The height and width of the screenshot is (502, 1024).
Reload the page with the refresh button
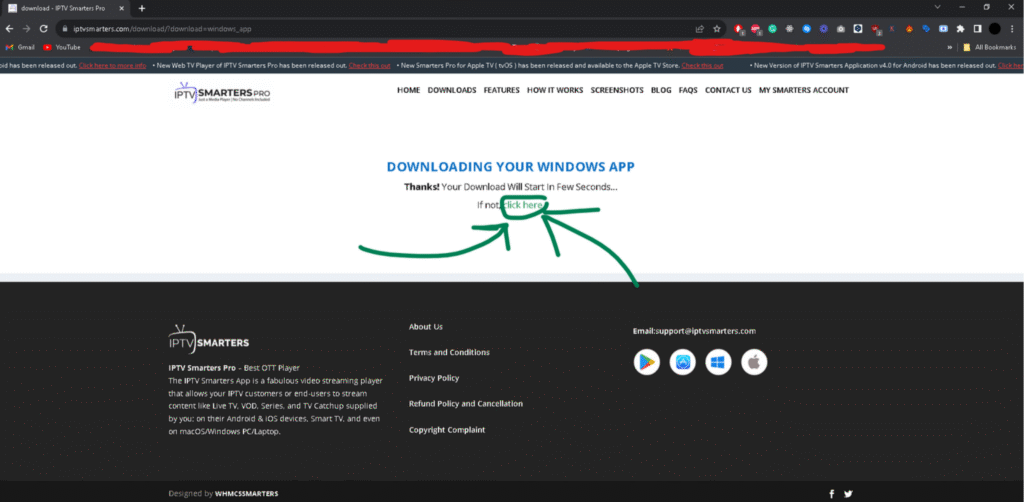click(x=43, y=29)
